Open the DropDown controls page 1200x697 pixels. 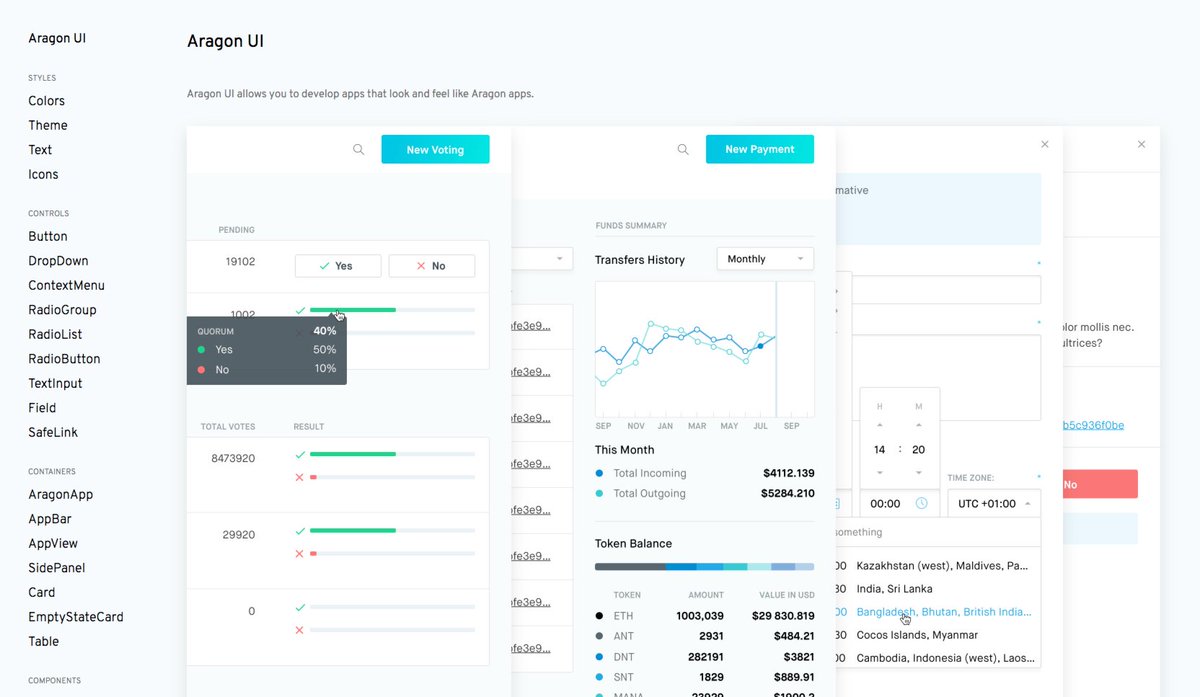point(58,261)
